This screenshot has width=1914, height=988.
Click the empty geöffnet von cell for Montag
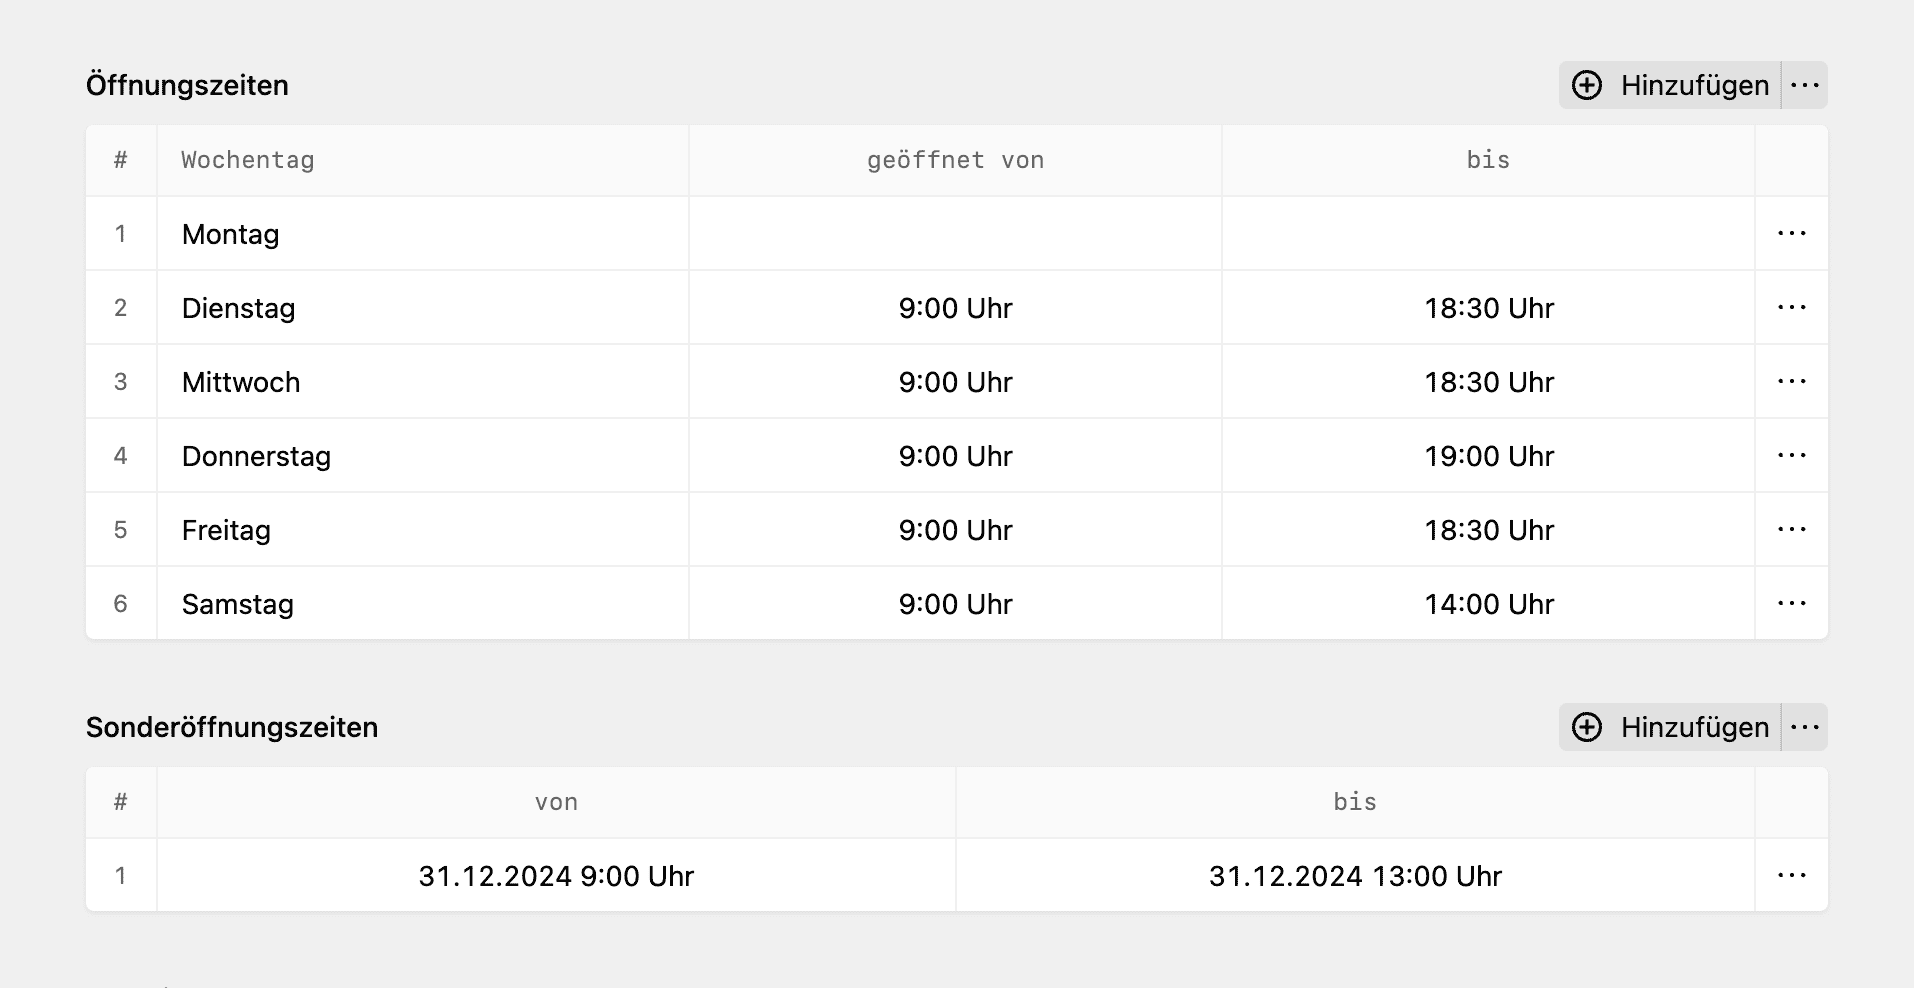point(956,234)
